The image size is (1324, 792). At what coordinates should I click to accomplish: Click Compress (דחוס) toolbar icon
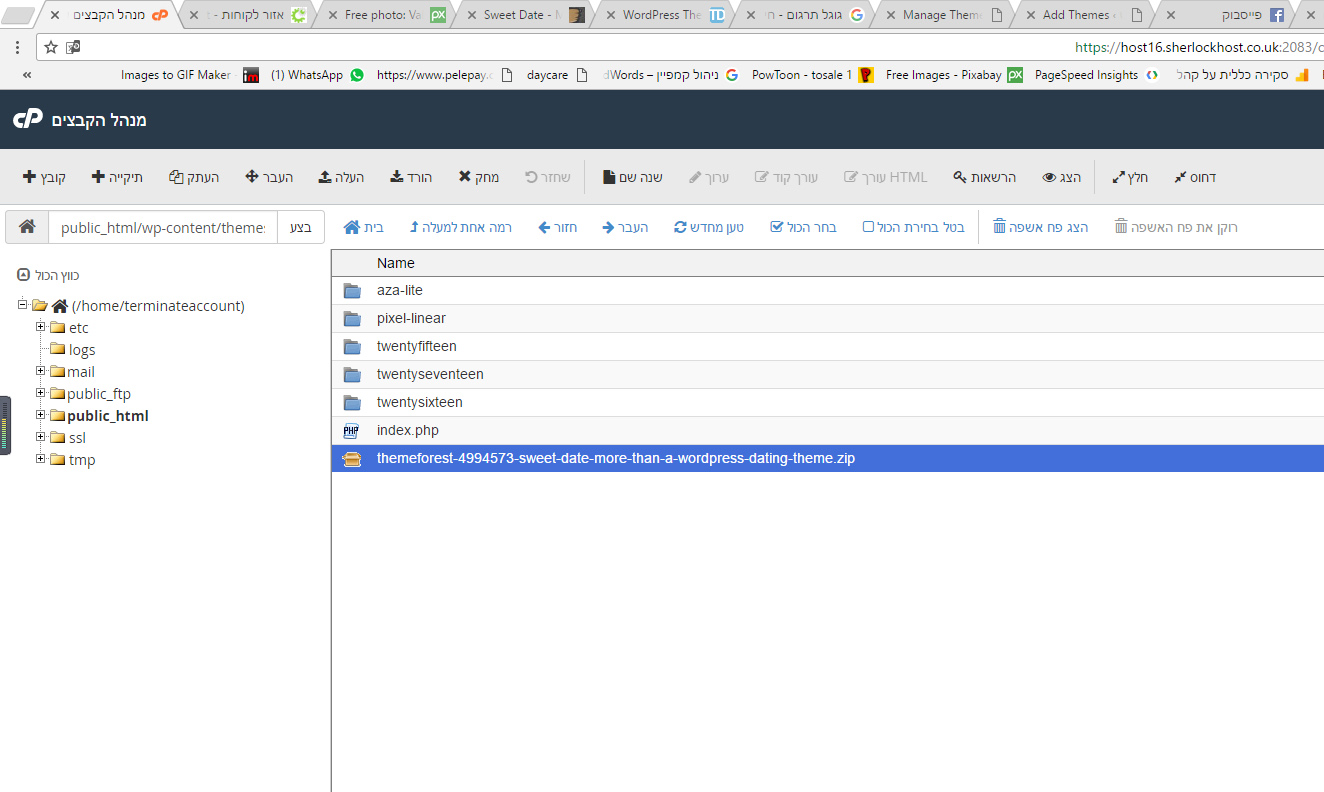pyautogui.click(x=1180, y=177)
